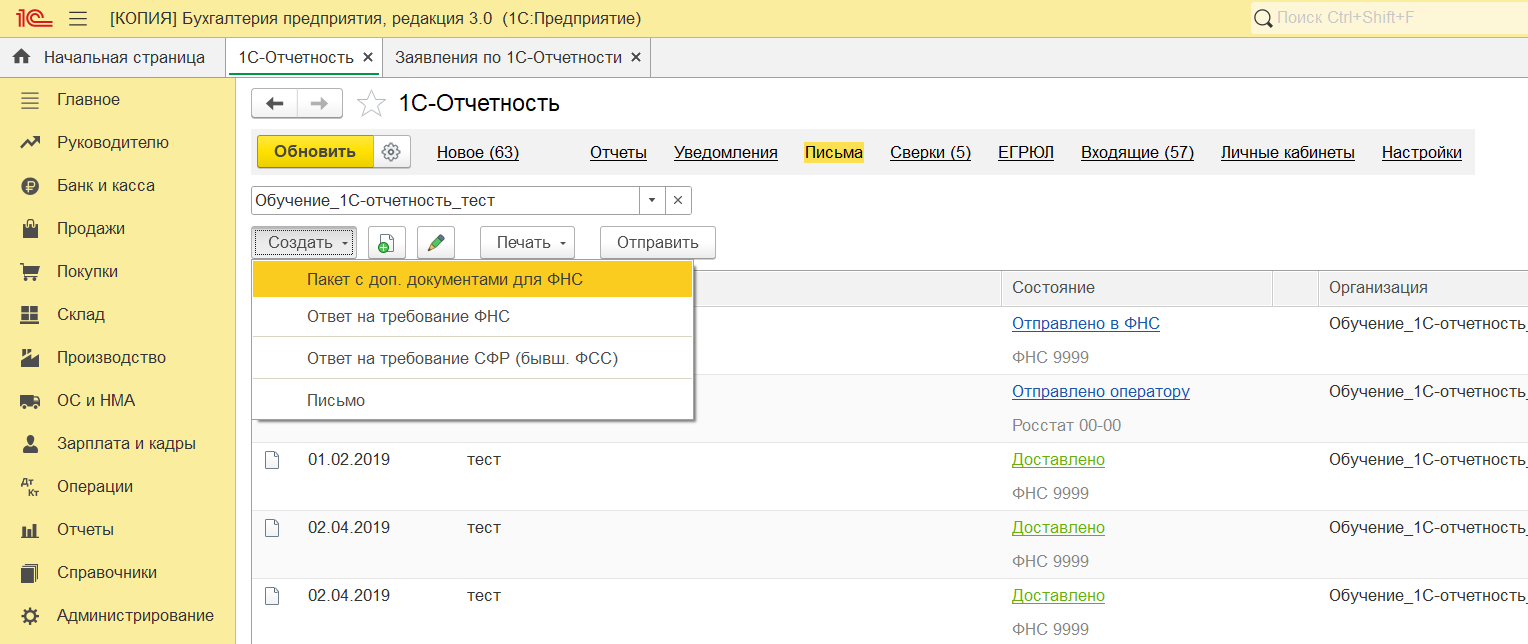Open Личные кабинеты link

1288,153
